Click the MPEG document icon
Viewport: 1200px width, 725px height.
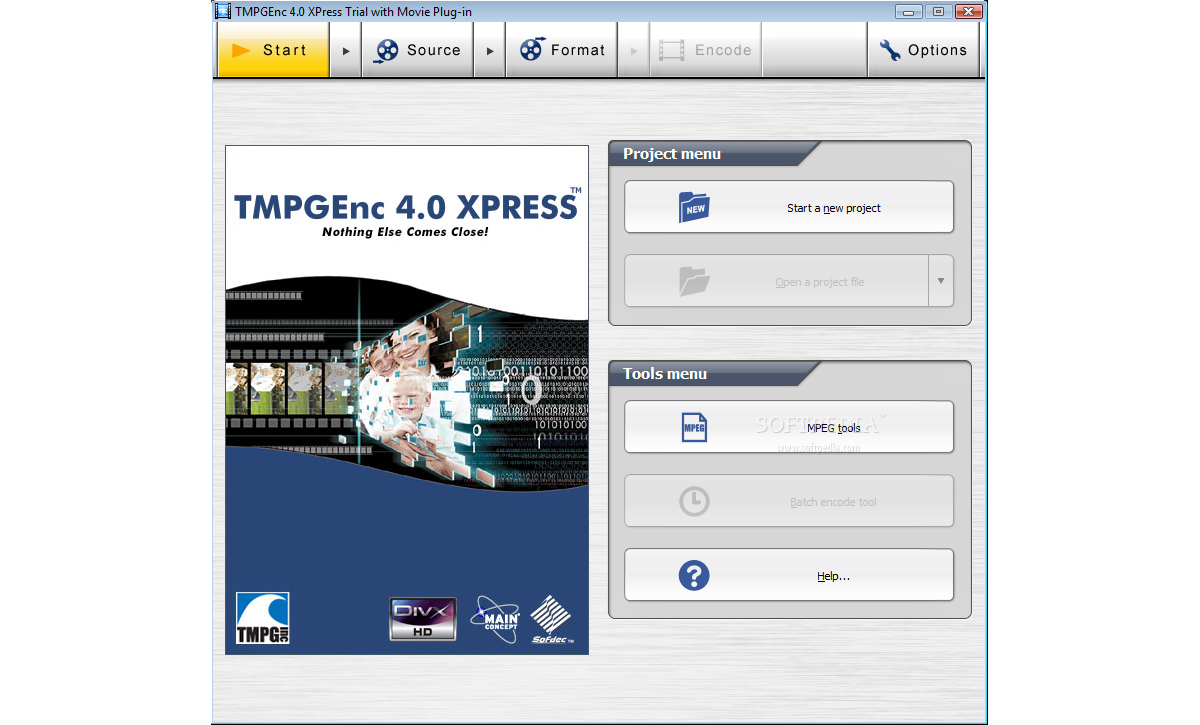tap(694, 427)
